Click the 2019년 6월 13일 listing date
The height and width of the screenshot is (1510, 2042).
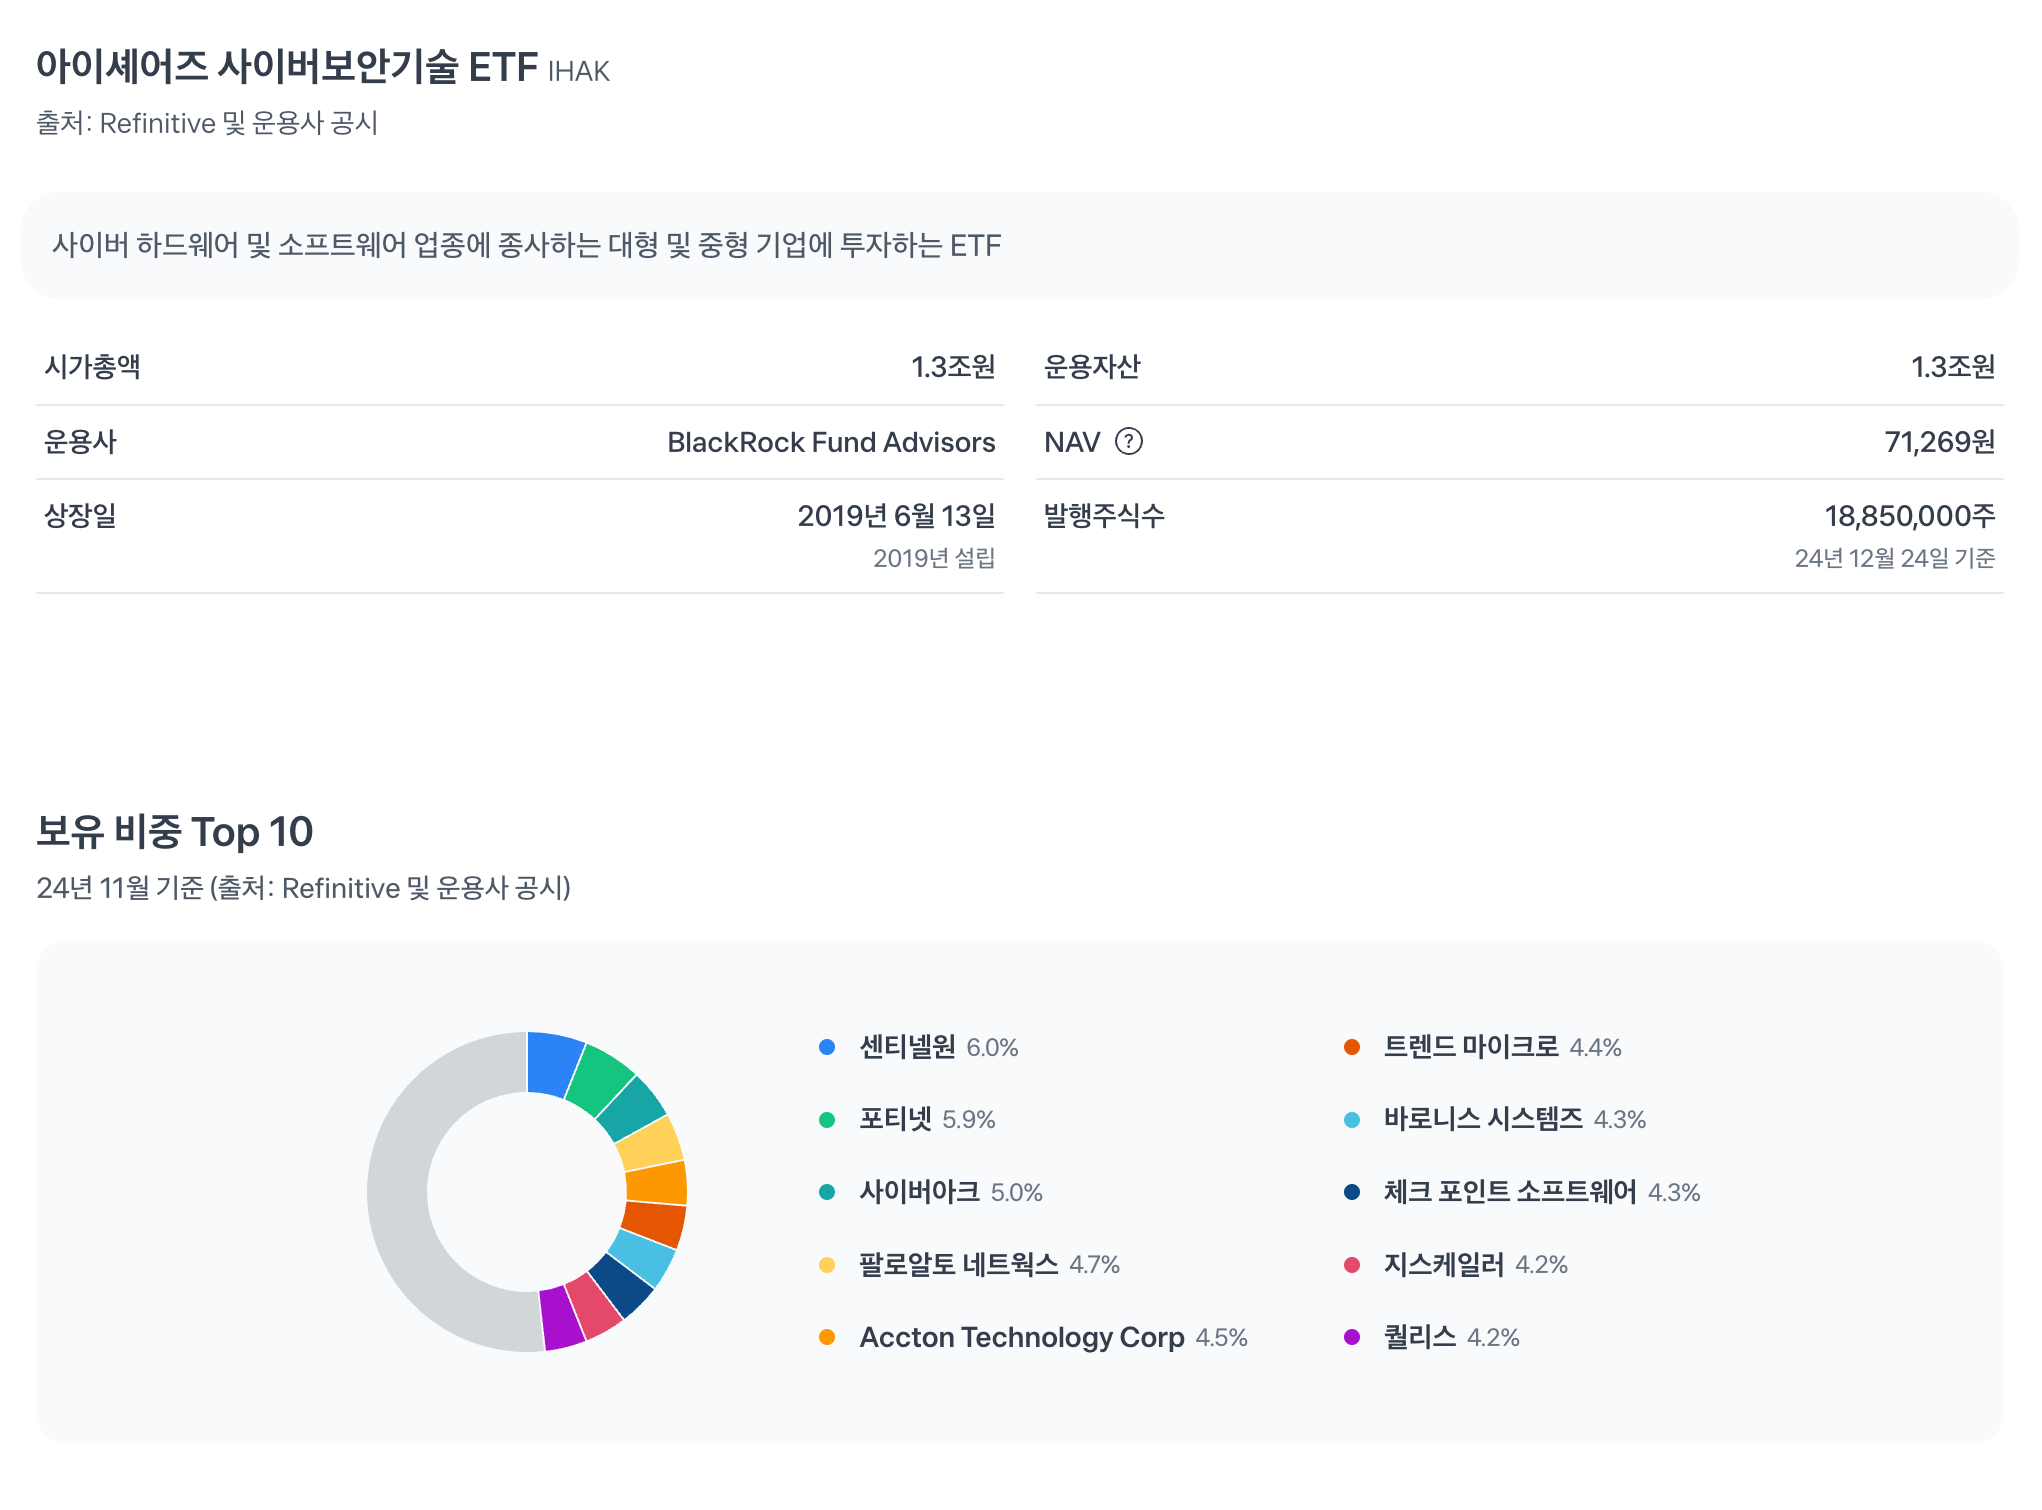[896, 516]
